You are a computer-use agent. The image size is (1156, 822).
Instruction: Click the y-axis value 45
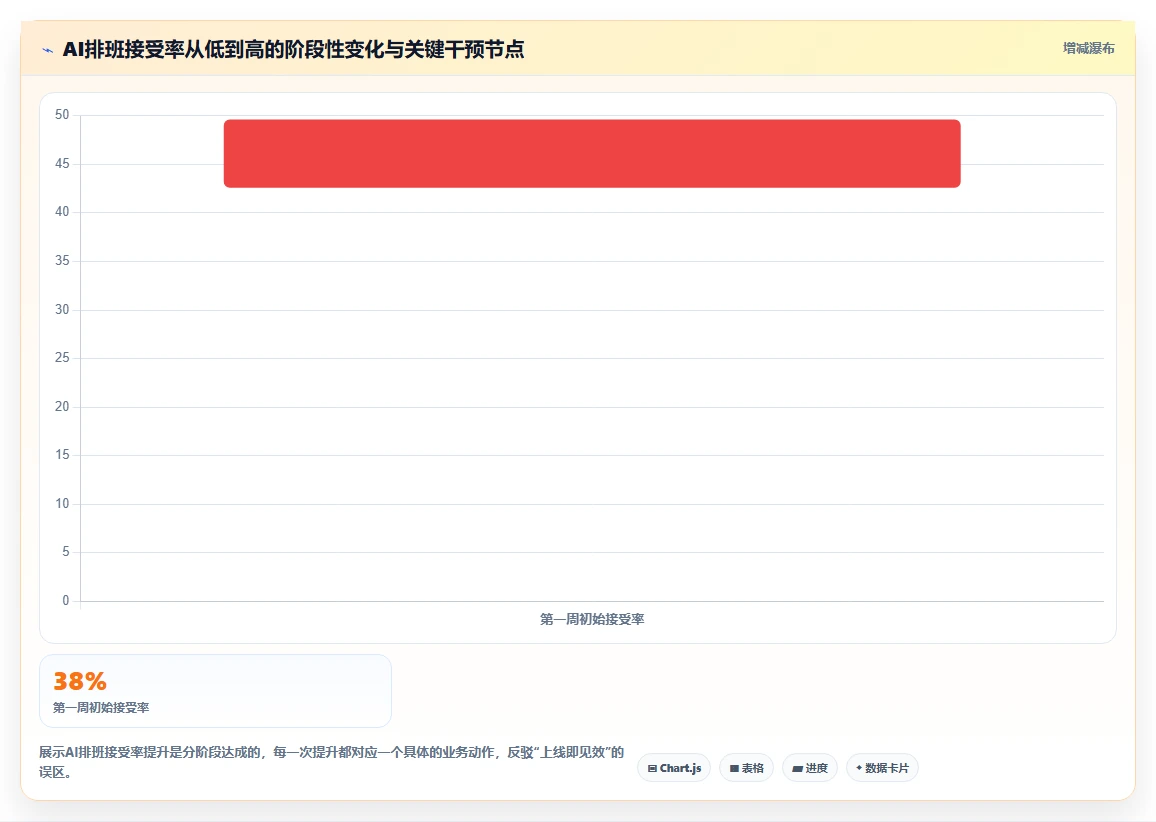click(x=62, y=163)
